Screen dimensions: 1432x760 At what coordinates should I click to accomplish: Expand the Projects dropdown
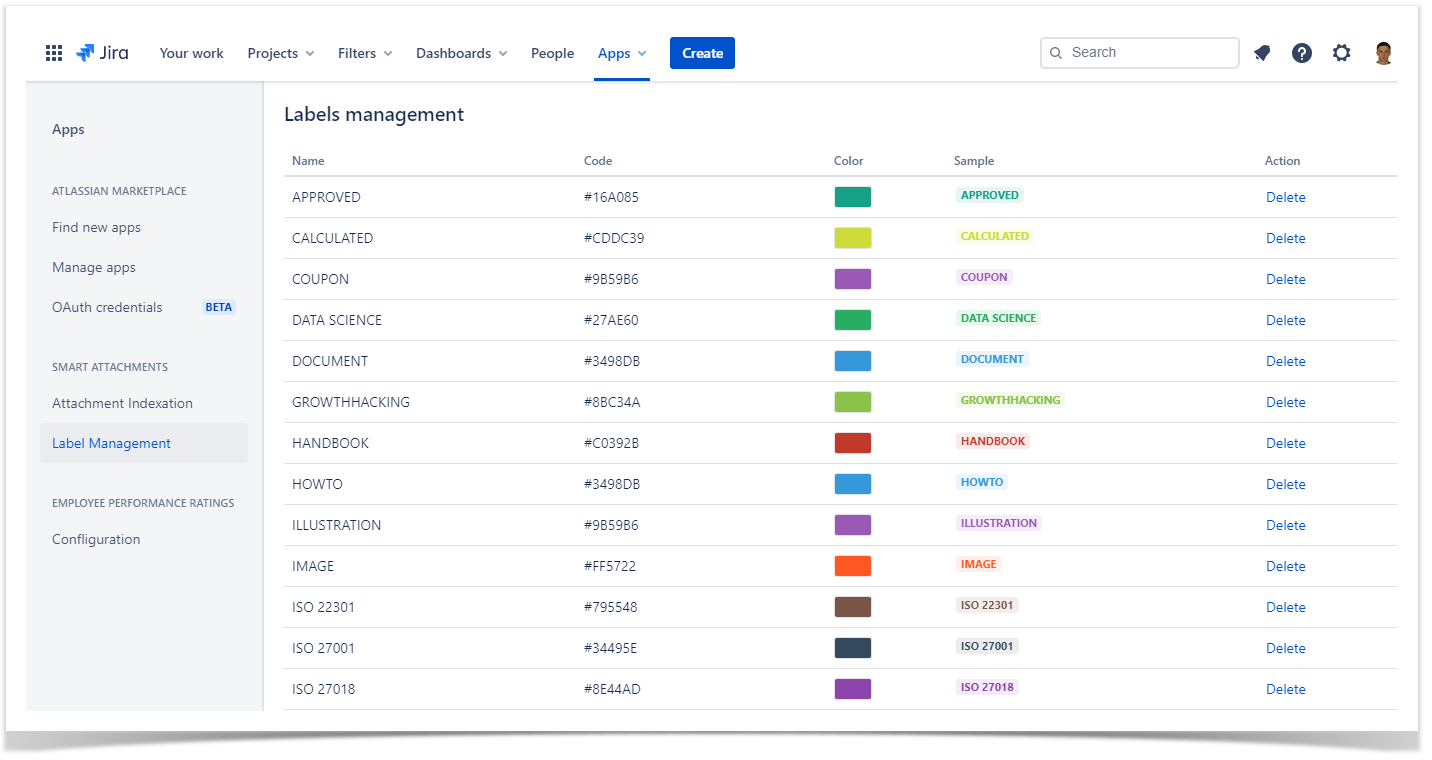tap(281, 53)
